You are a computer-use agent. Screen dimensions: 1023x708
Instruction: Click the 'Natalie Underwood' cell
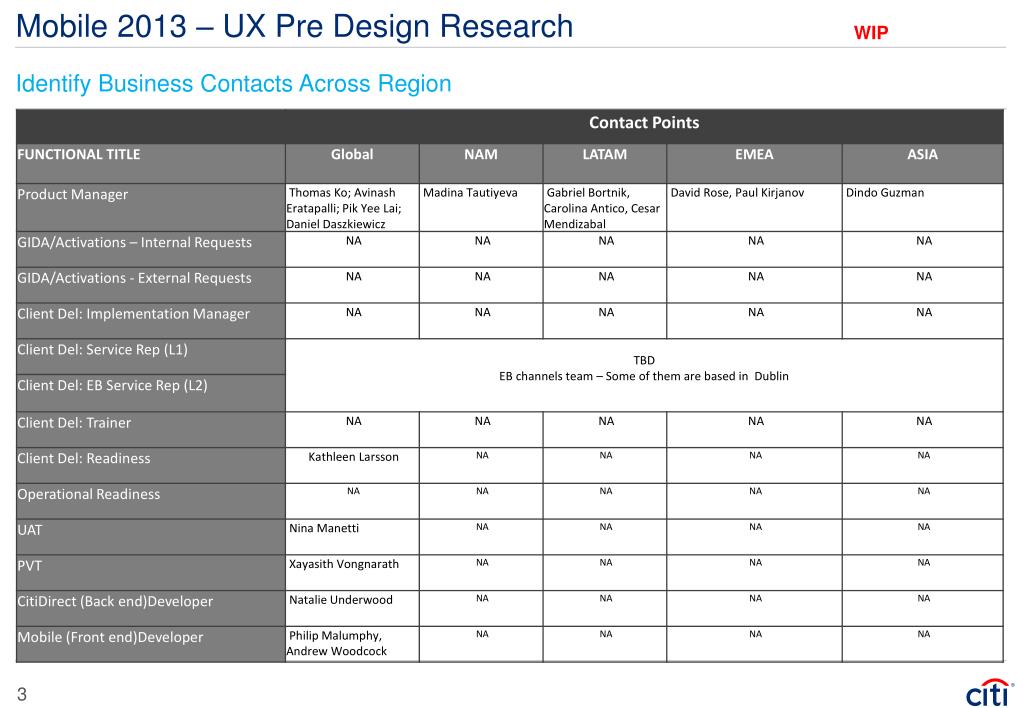point(352,608)
